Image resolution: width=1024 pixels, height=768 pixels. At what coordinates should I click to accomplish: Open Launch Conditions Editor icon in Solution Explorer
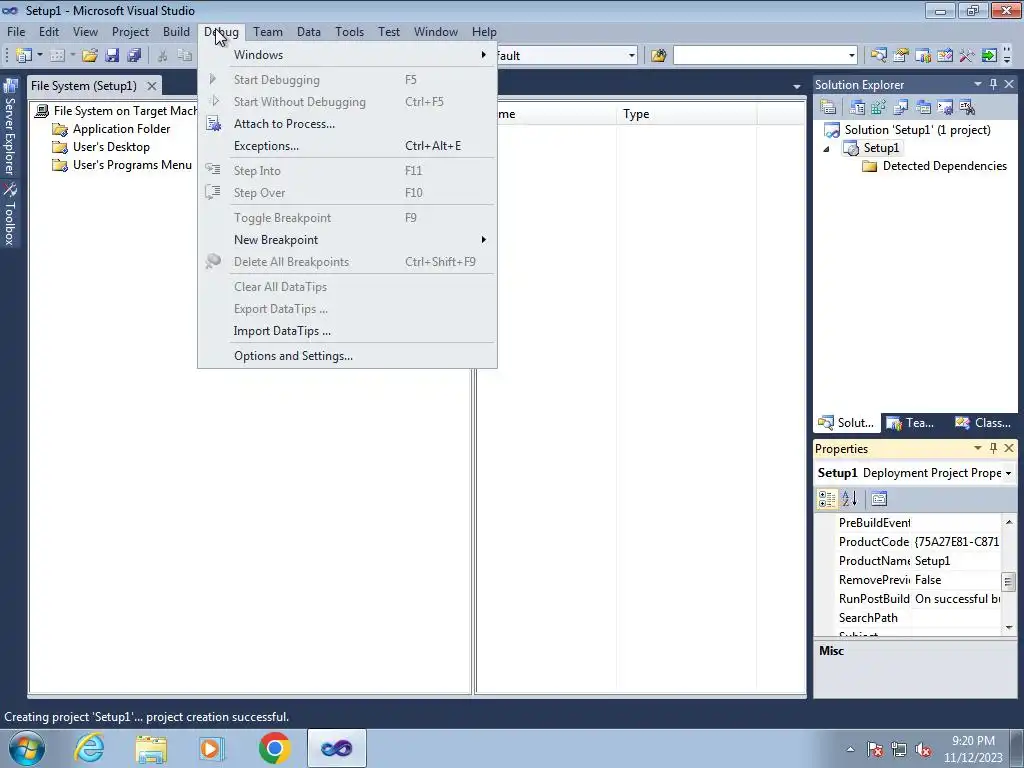(967, 107)
